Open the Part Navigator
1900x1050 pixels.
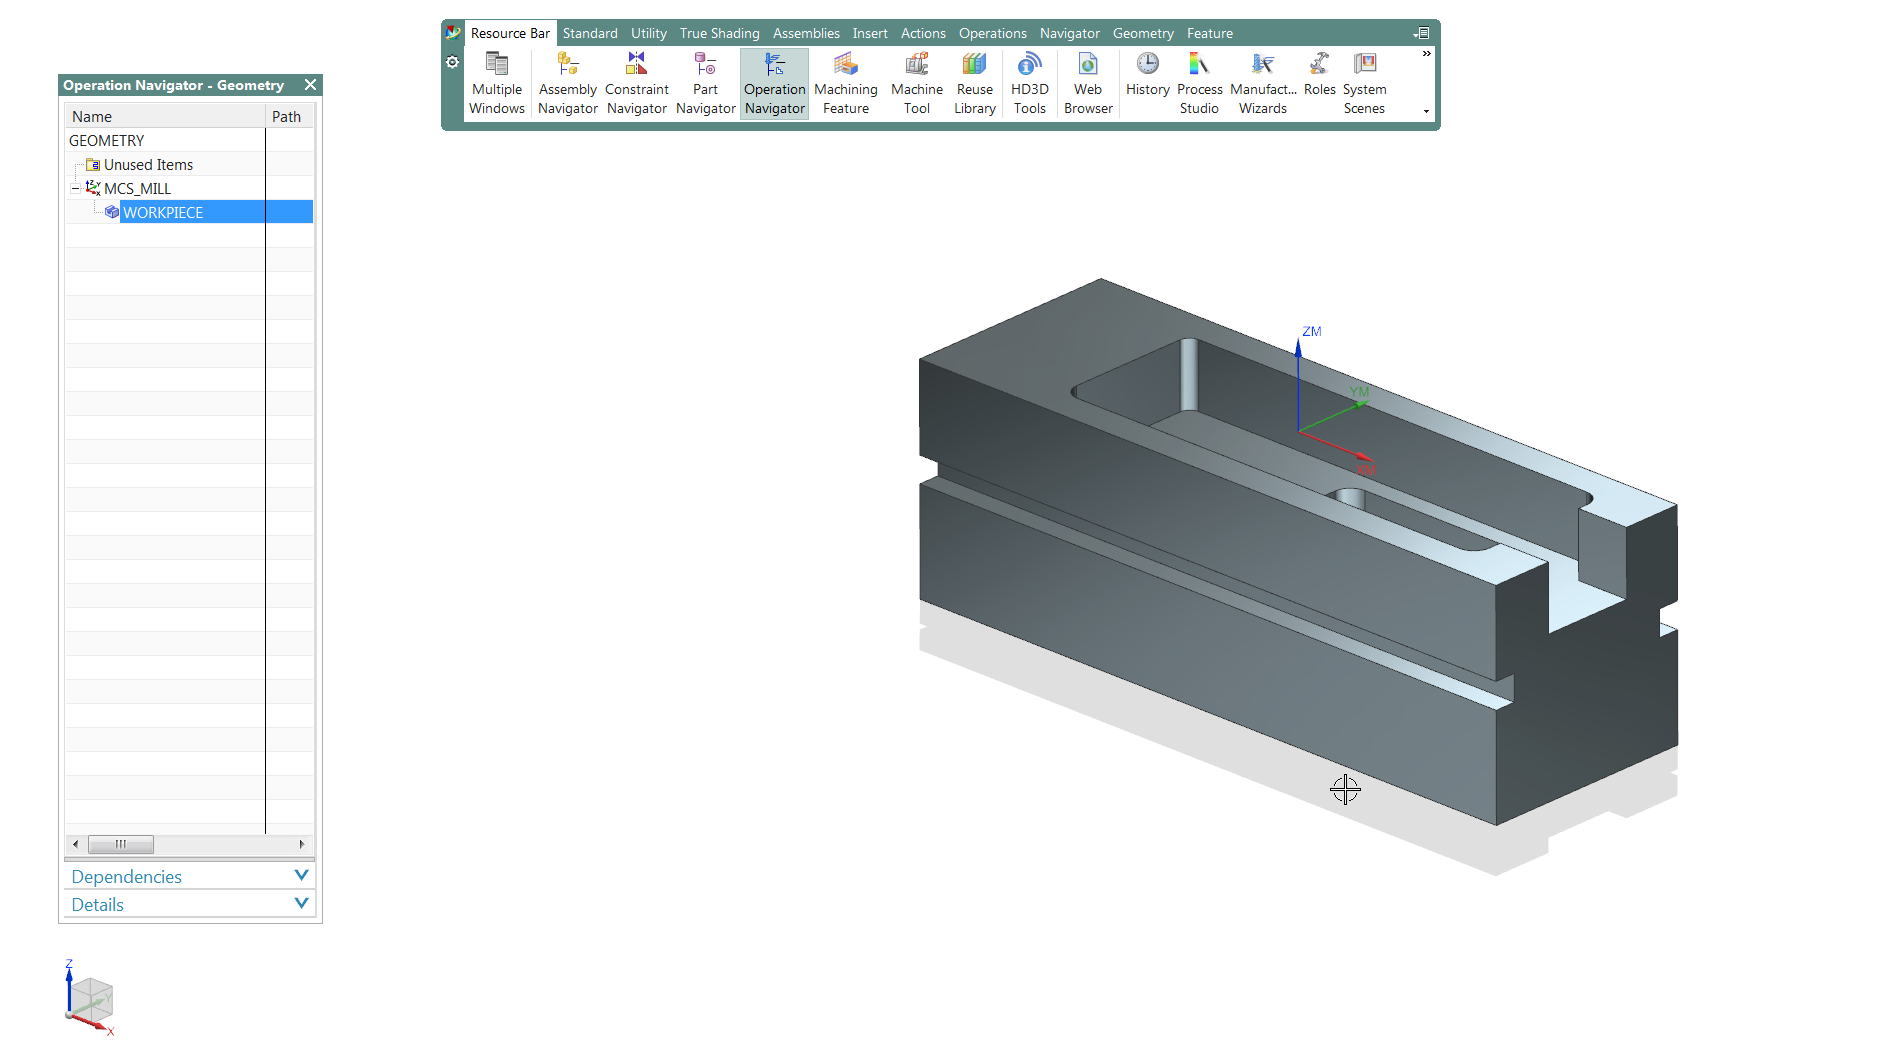706,84
